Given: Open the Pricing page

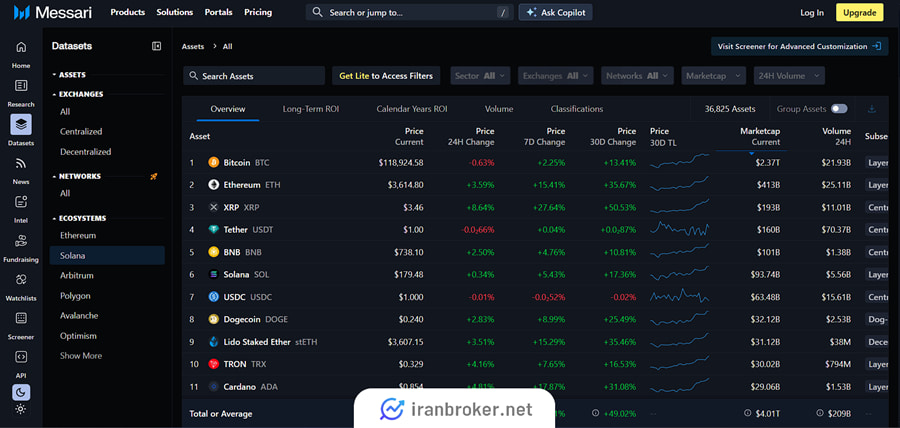Looking at the screenshot, I should [x=258, y=12].
